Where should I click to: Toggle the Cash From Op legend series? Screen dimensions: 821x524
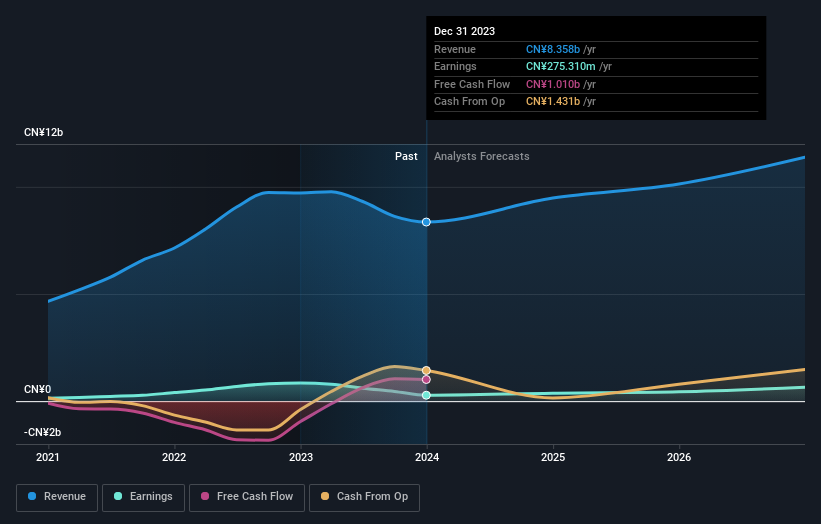[364, 497]
